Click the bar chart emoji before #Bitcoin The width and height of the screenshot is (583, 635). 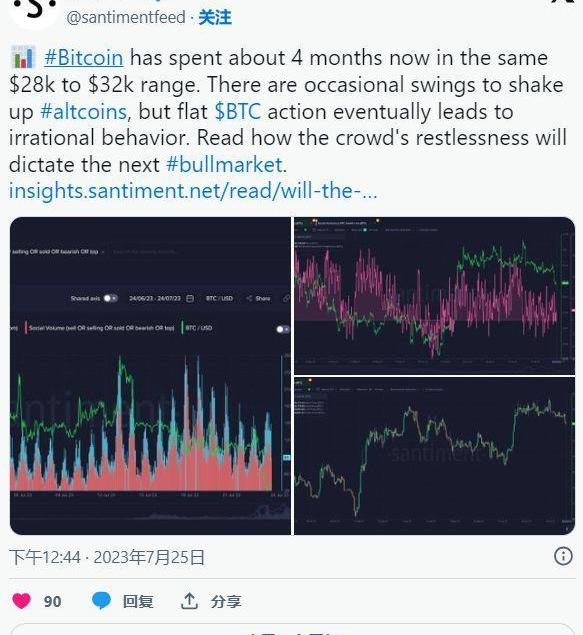(23, 57)
